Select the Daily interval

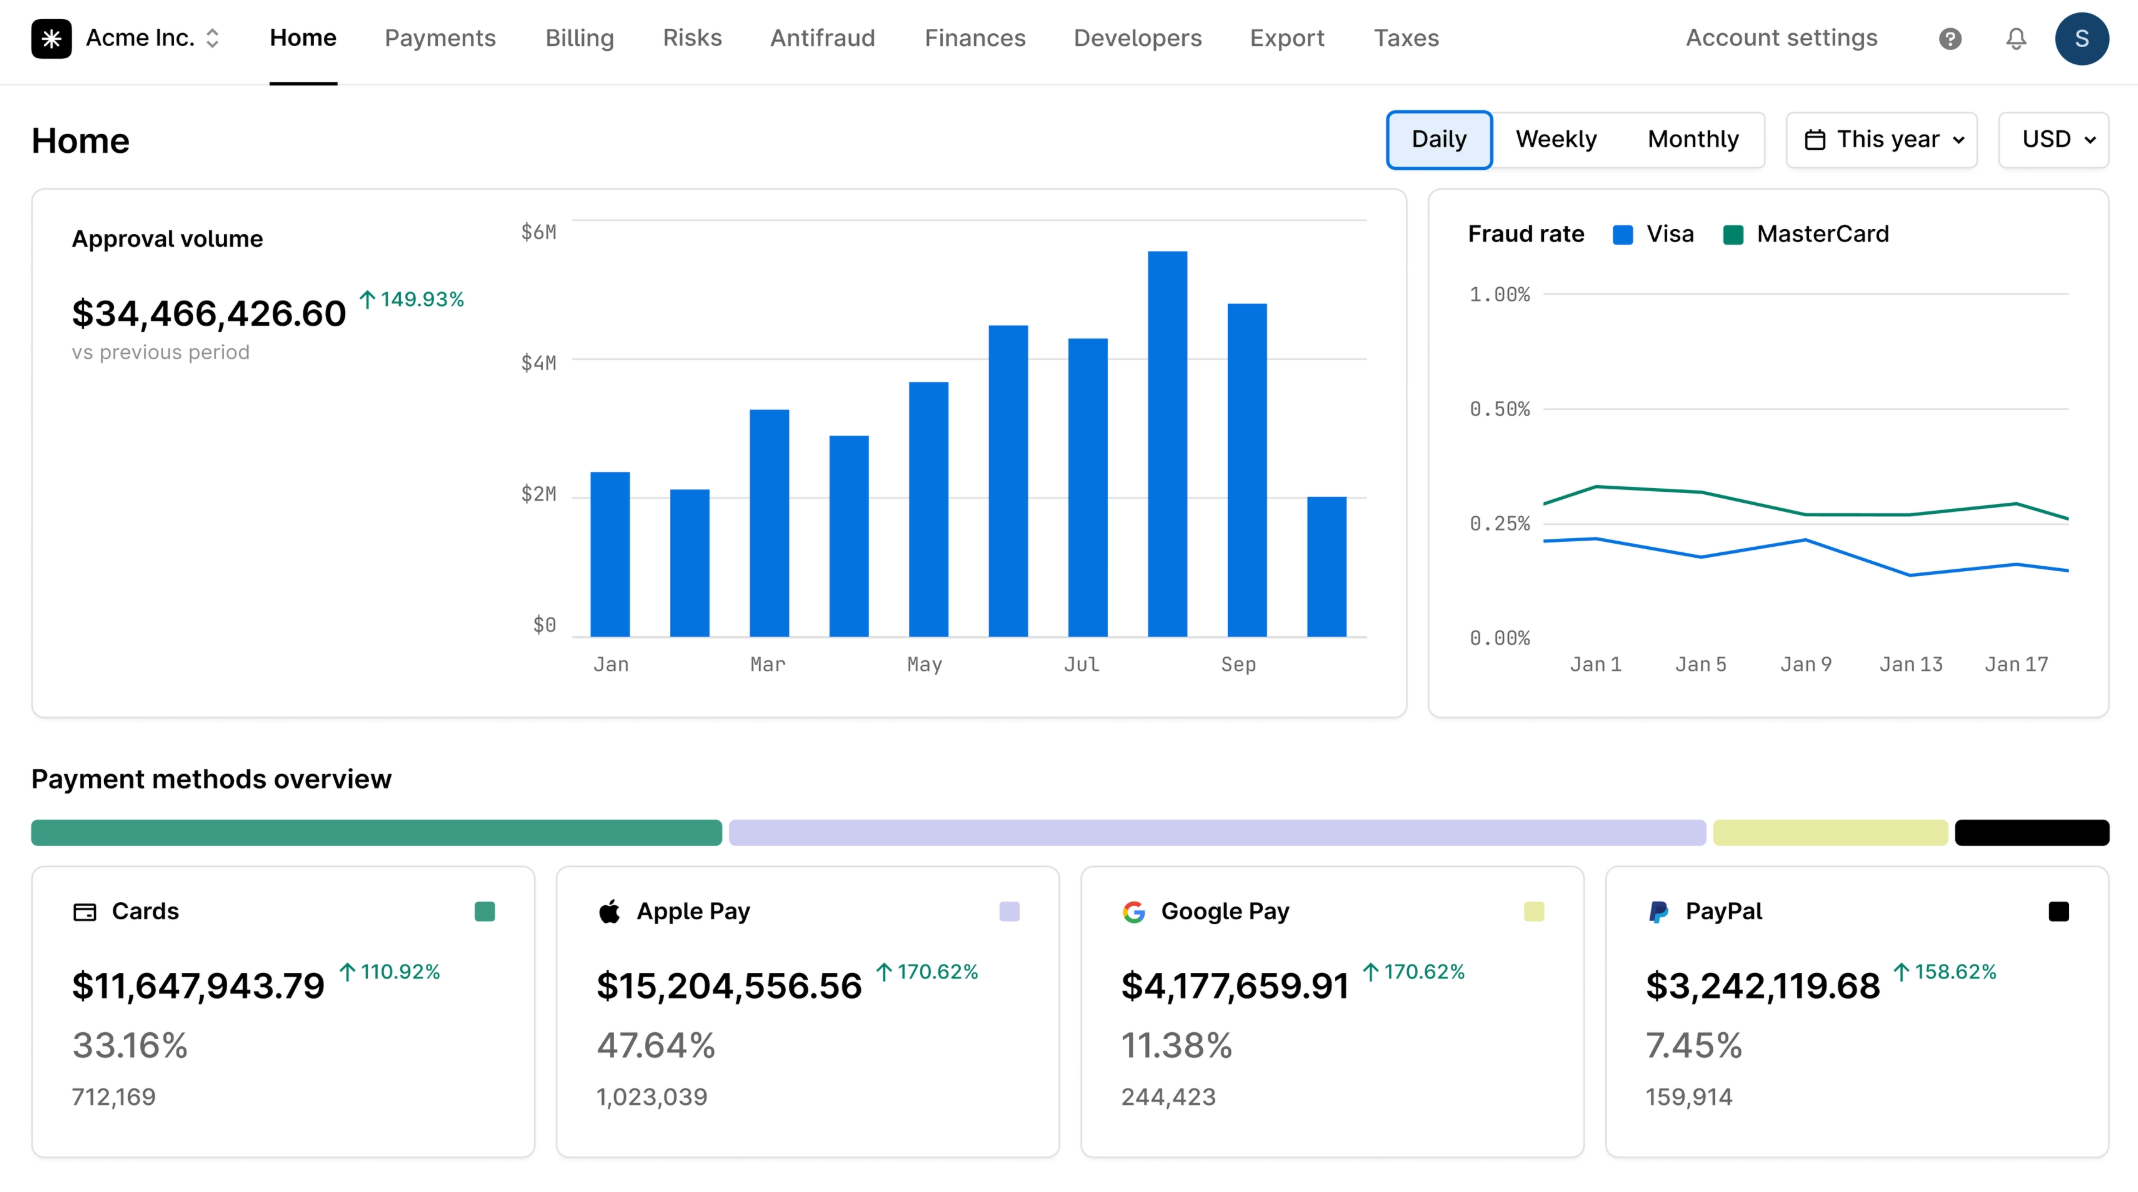[1439, 140]
